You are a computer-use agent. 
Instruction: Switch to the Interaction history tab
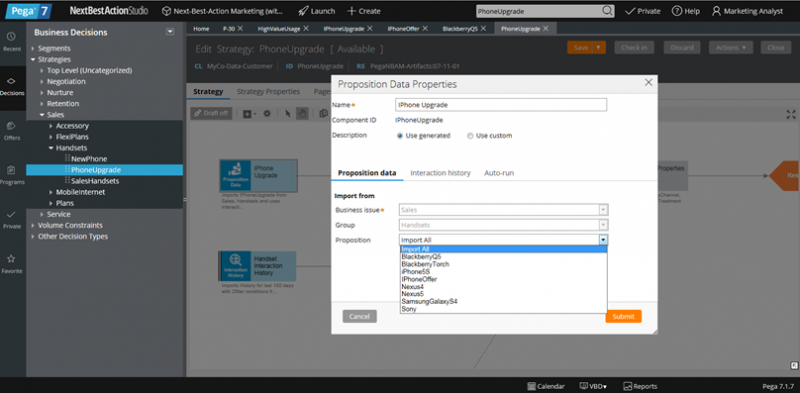(440, 173)
